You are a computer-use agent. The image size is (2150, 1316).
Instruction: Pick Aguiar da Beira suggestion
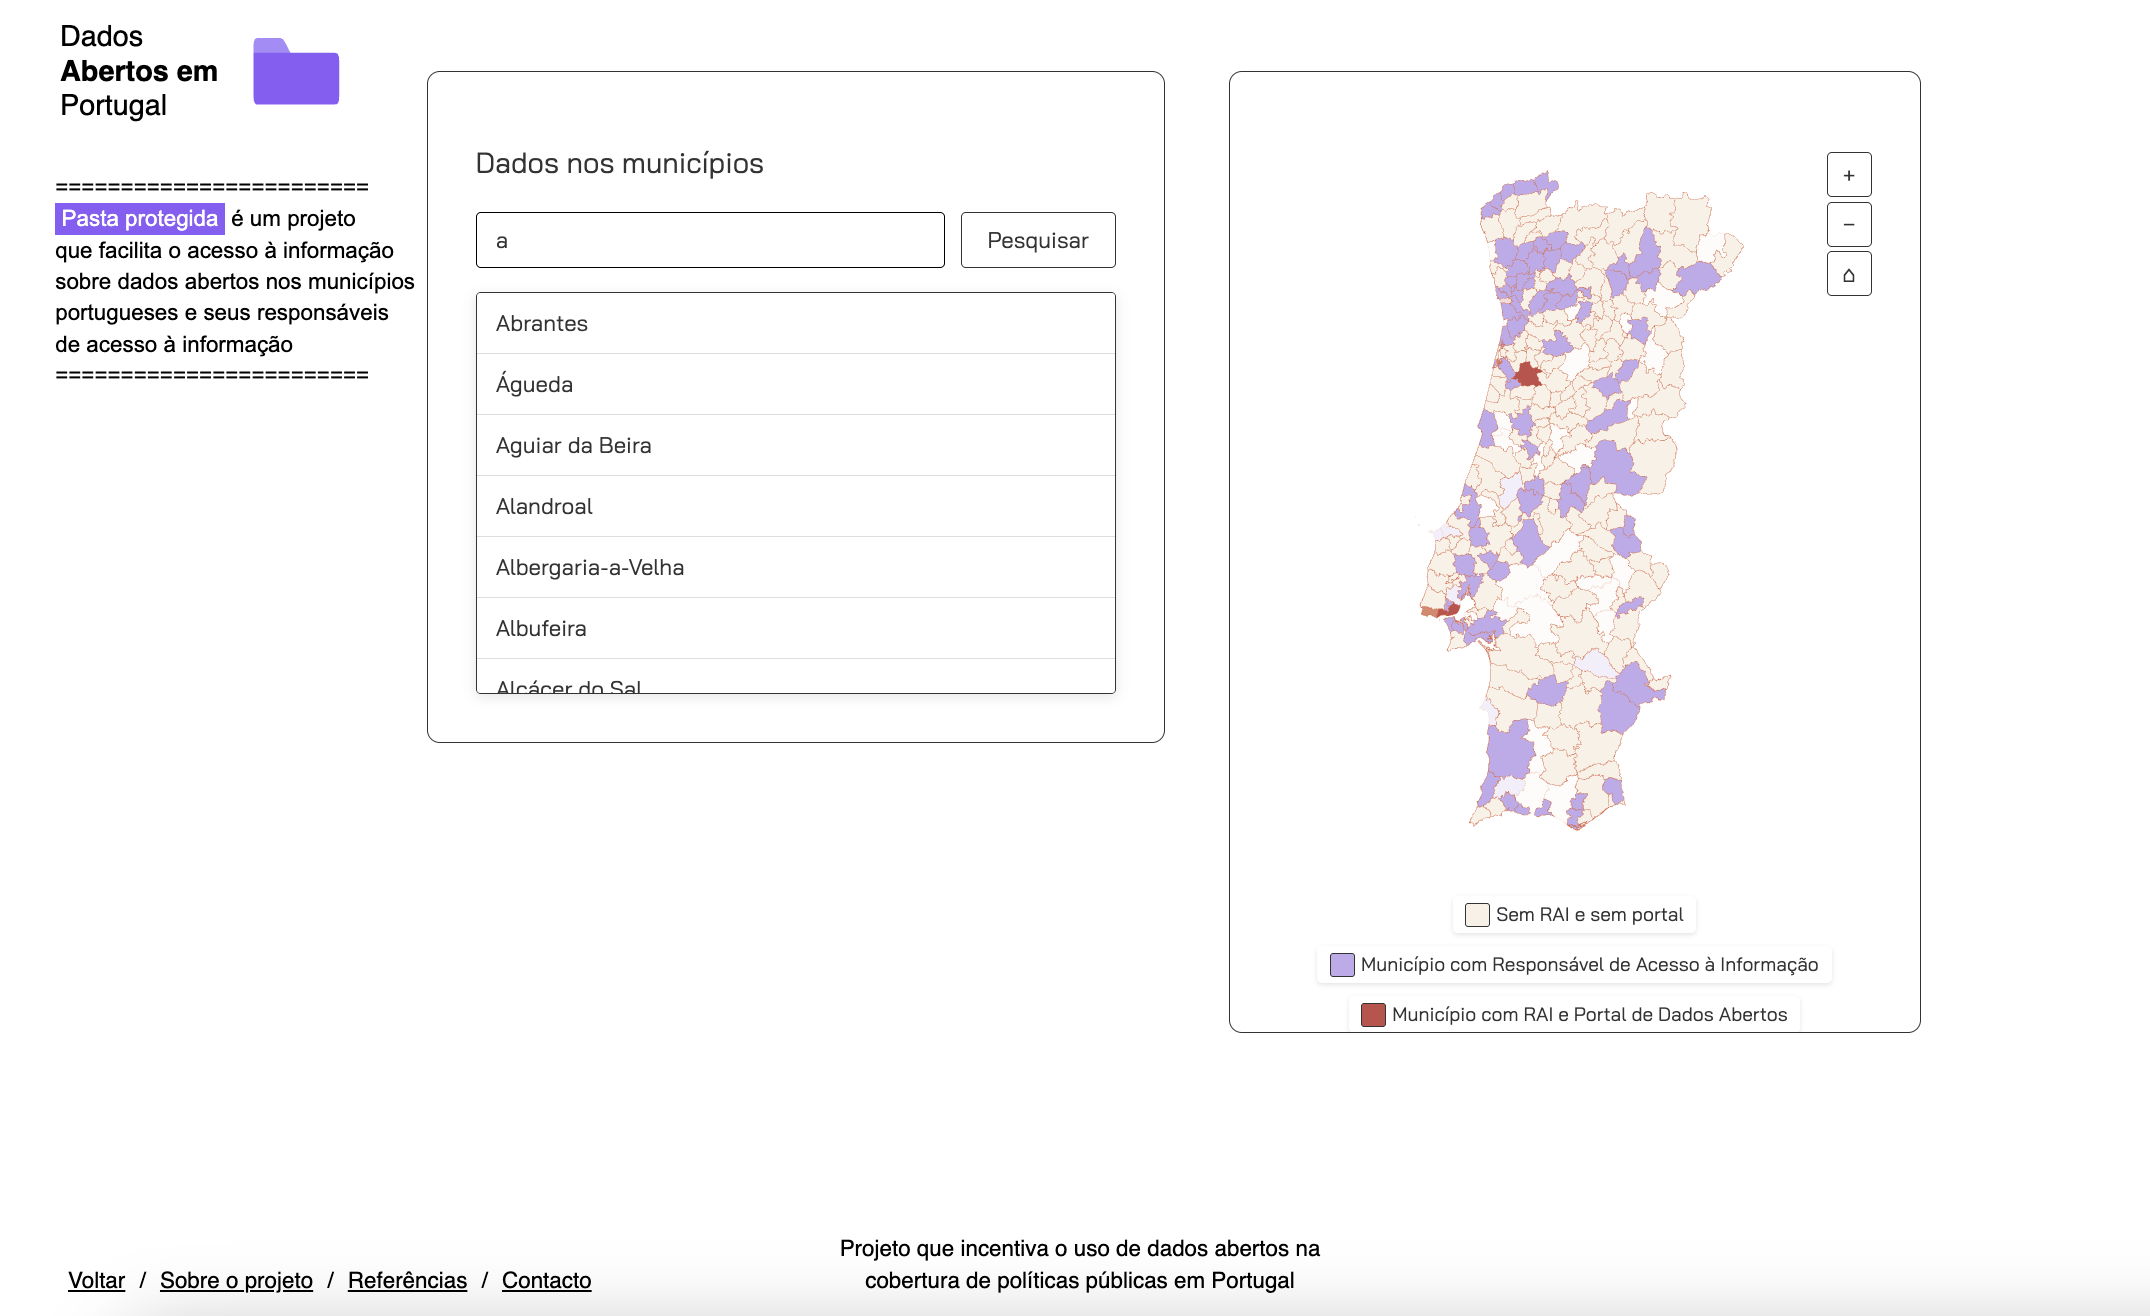click(795, 446)
